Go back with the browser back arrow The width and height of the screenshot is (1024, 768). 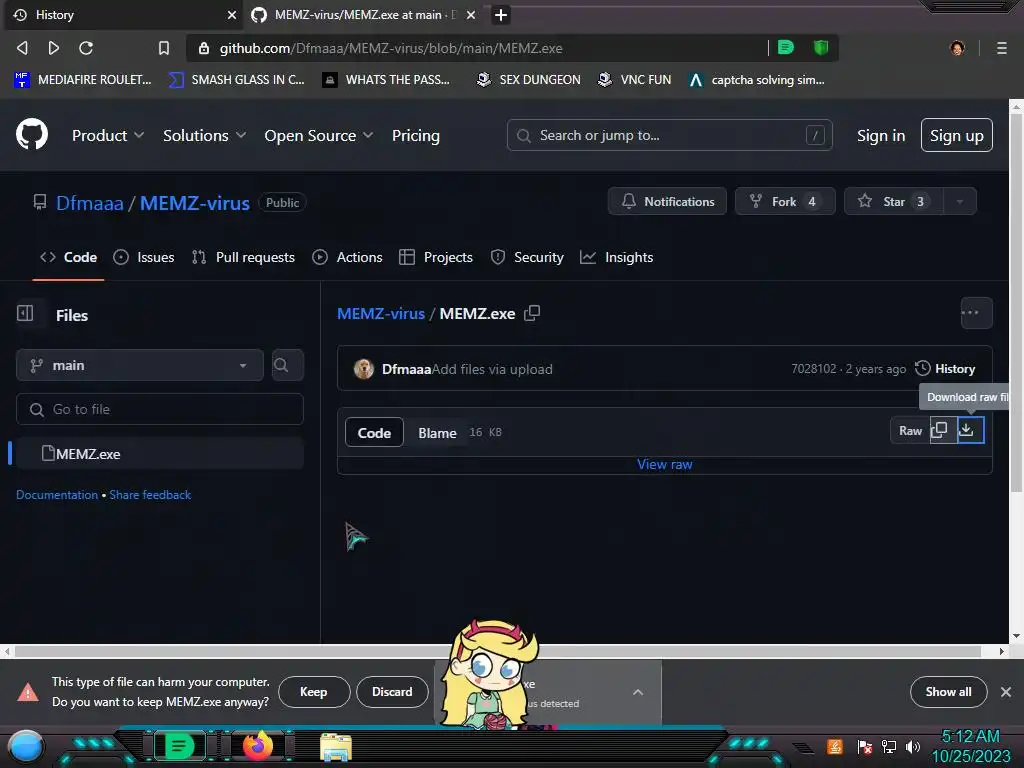22,48
